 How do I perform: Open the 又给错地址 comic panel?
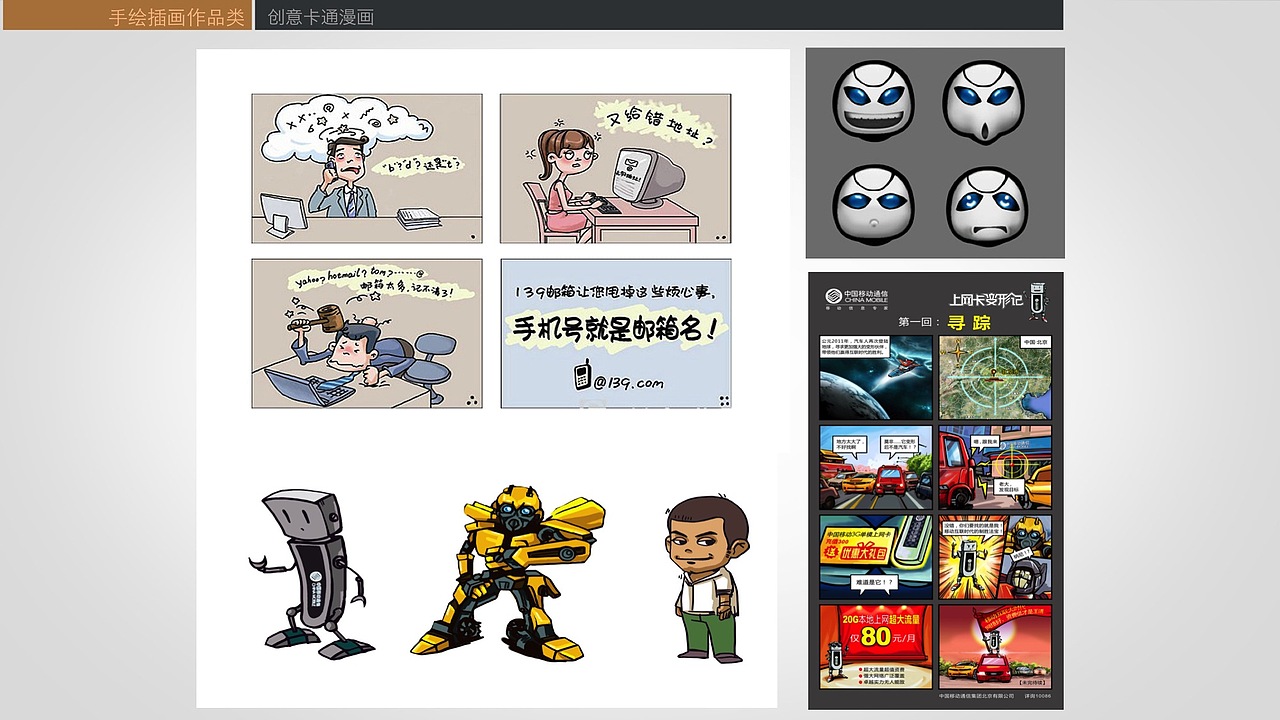tap(615, 168)
